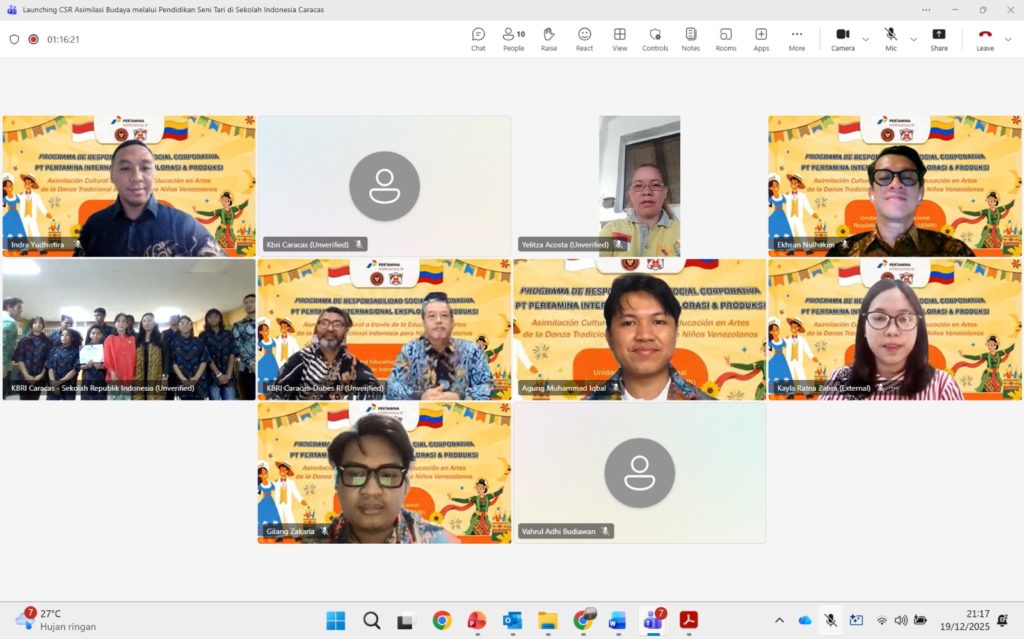
Task: Open the More actions menu
Action: coord(796,39)
